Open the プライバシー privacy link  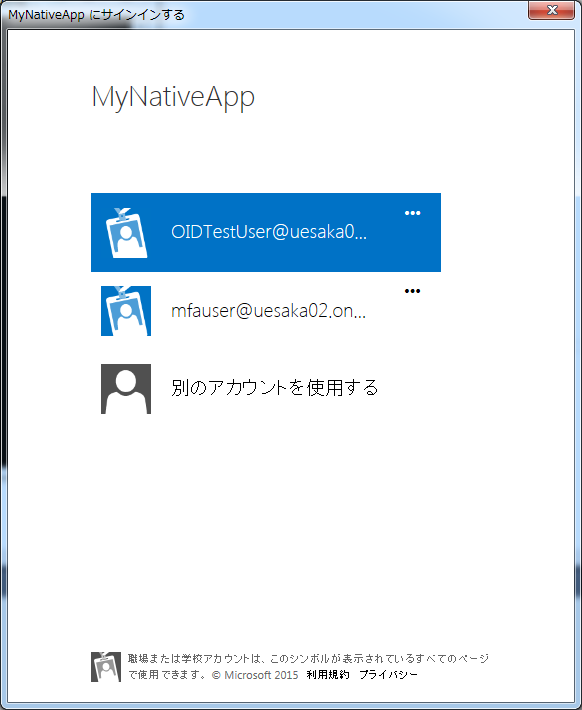[x=388, y=675]
